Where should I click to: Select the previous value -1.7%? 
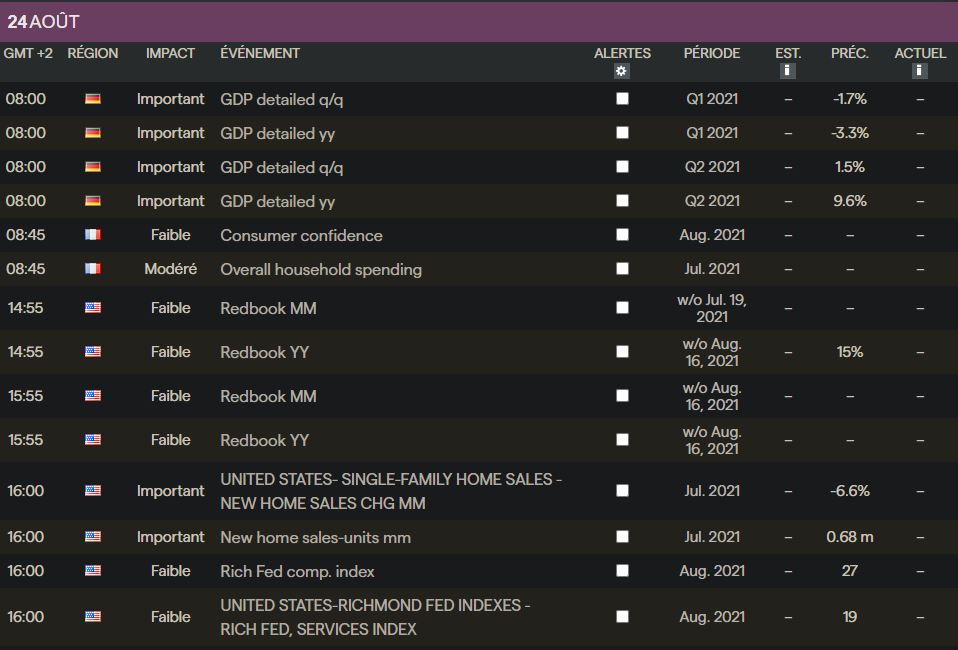pos(849,99)
